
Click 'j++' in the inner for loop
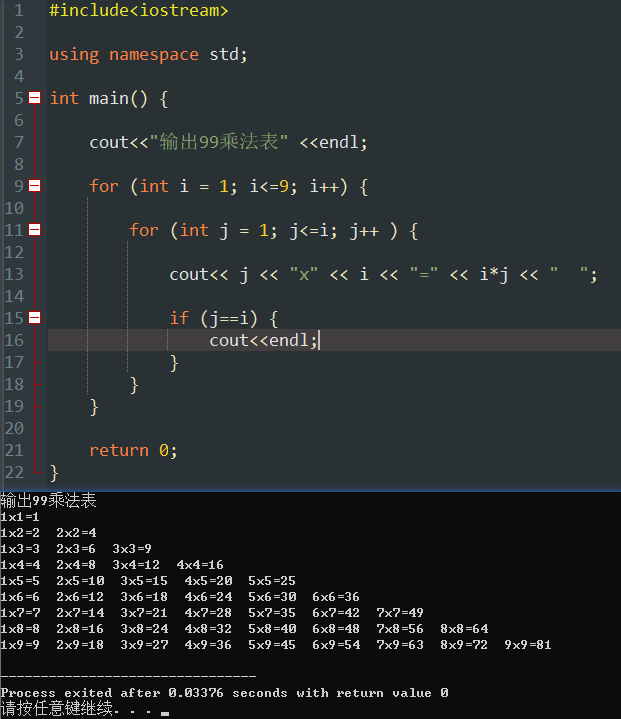pos(364,231)
